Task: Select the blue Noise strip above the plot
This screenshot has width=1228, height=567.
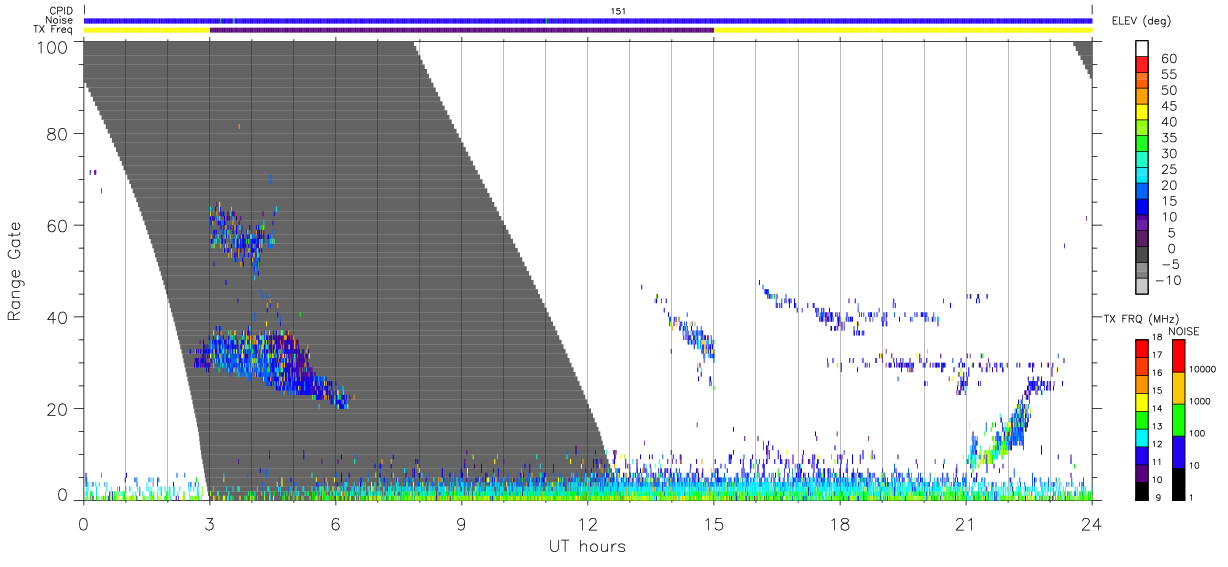Action: click(x=588, y=20)
